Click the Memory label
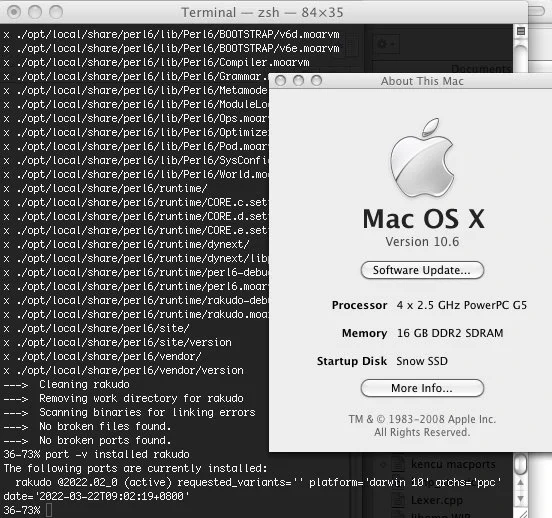This screenshot has height=518, width=552. 364,333
